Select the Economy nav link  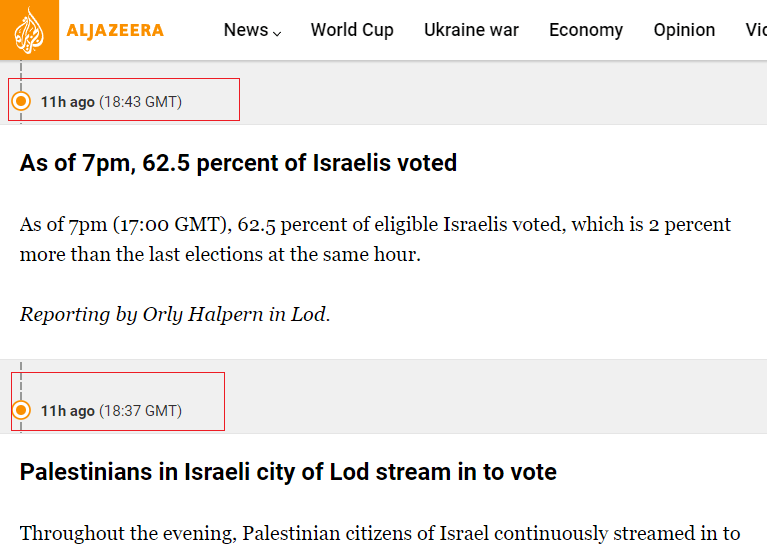(x=586, y=30)
